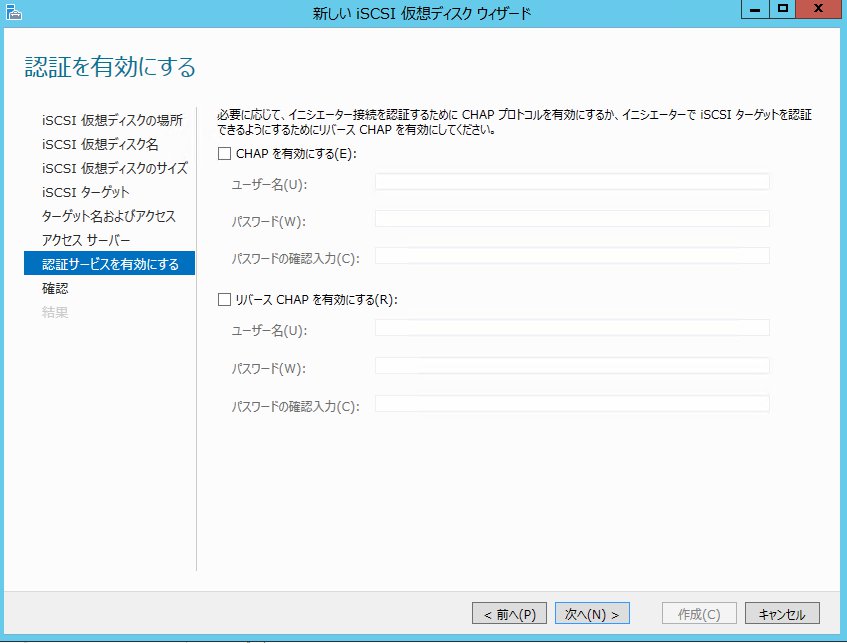Click CHAP パスワードの確認入力 field
847x643 pixels.
(572, 256)
